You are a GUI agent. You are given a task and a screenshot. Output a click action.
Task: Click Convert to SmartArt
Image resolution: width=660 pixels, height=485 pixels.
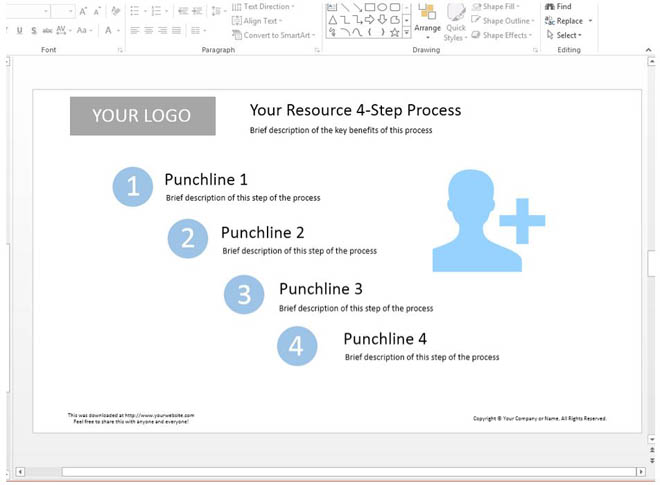[274, 35]
